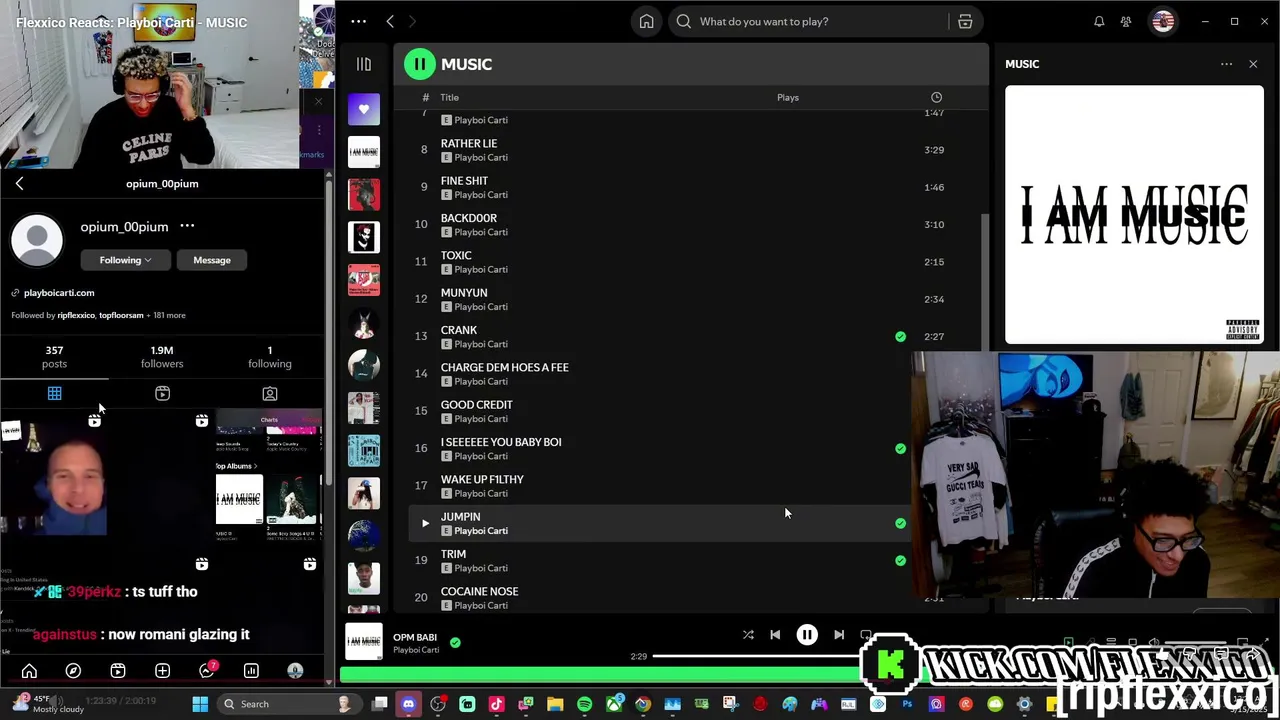The height and width of the screenshot is (720, 1280).
Task: Open the Instagram home icon
Action: coord(29,671)
